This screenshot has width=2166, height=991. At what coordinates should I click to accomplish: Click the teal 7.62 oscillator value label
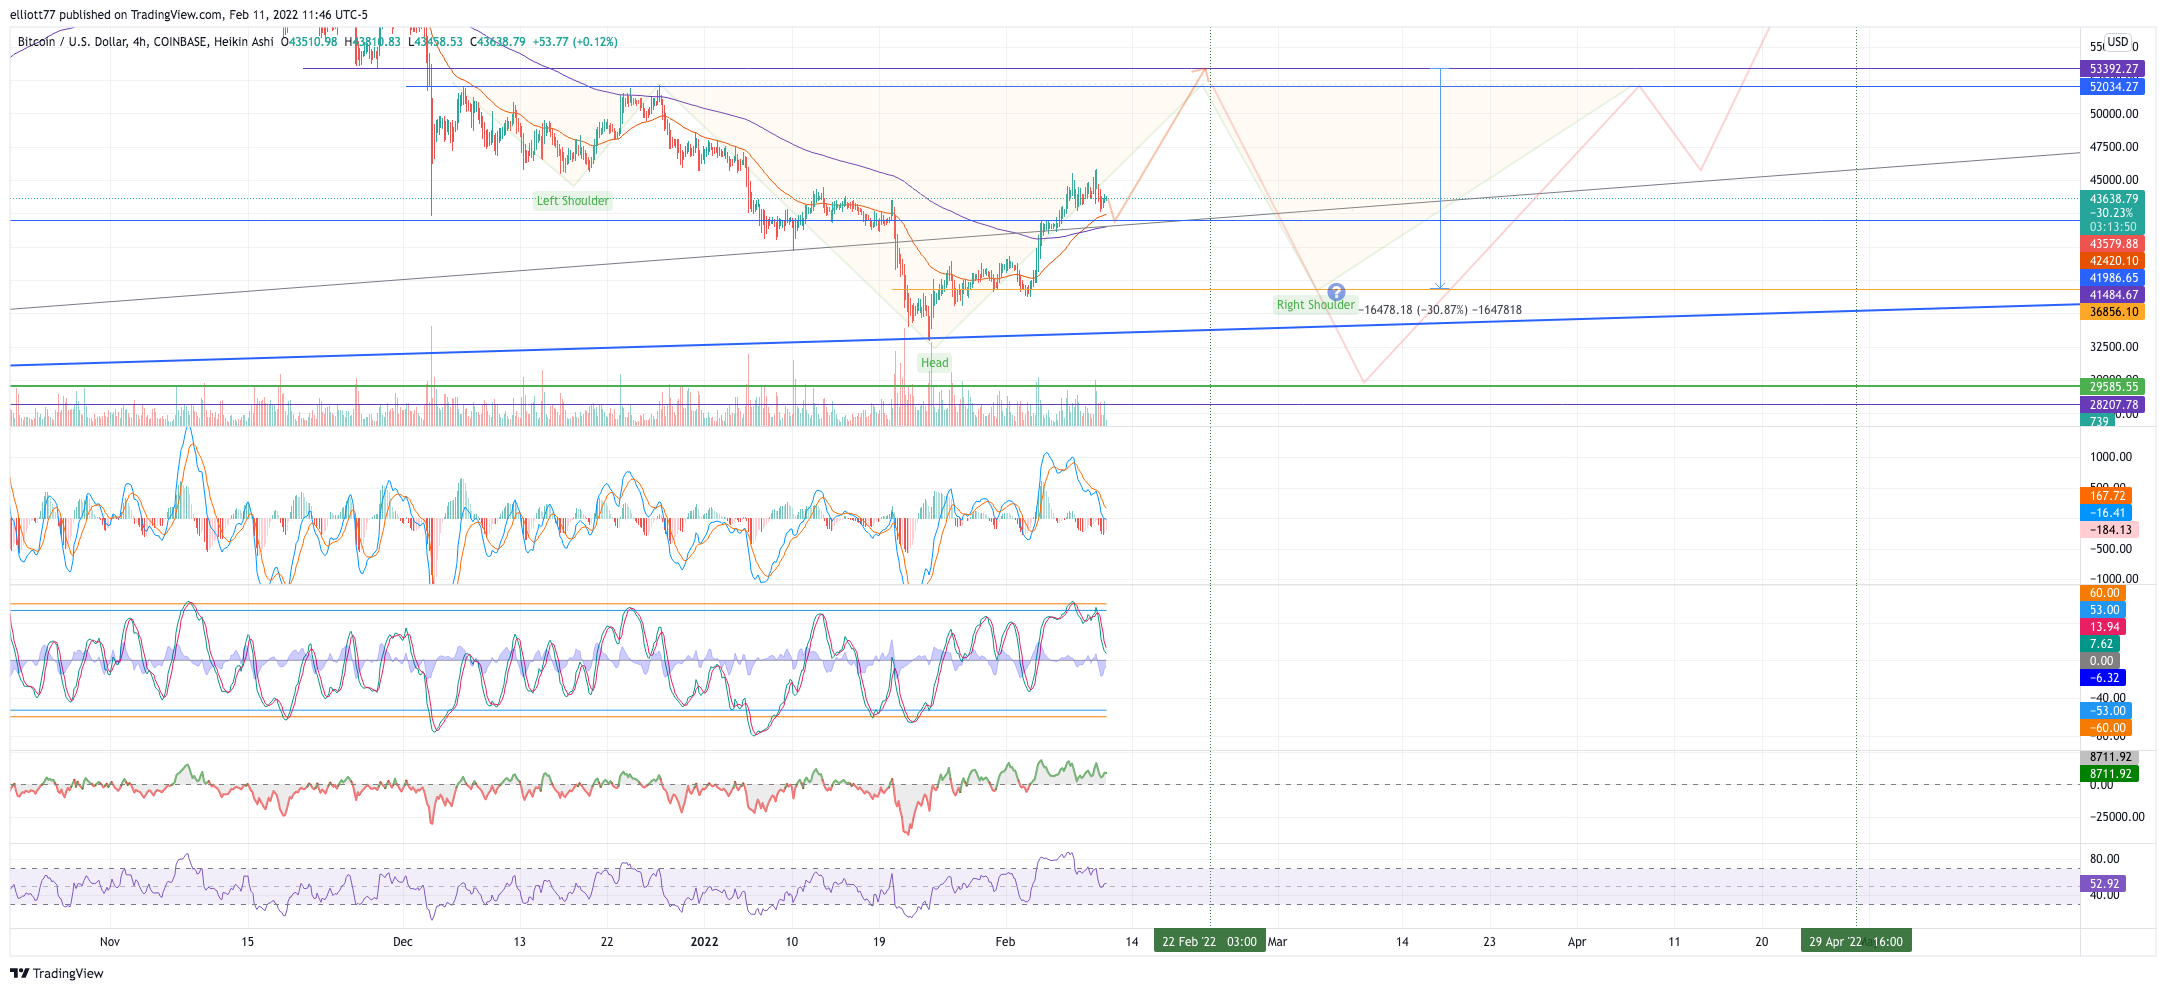(2101, 644)
